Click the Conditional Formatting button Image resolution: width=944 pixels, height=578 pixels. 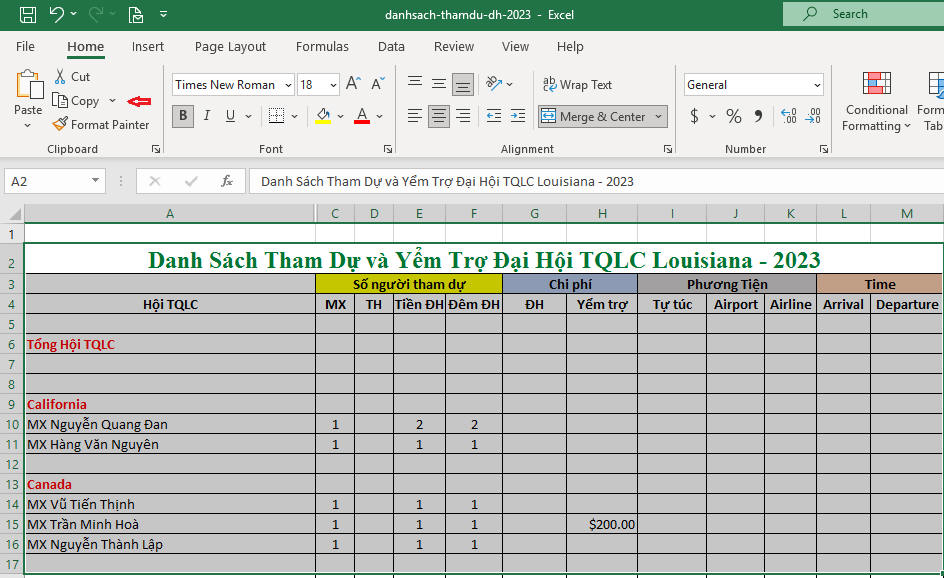click(876, 105)
